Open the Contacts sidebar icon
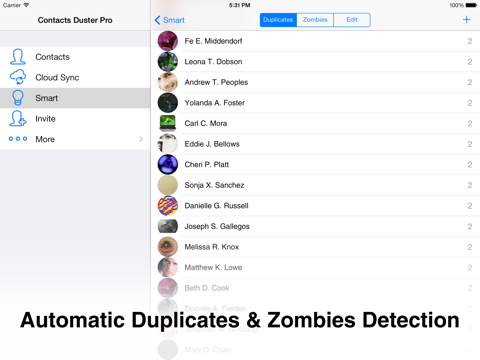 coord(18,57)
